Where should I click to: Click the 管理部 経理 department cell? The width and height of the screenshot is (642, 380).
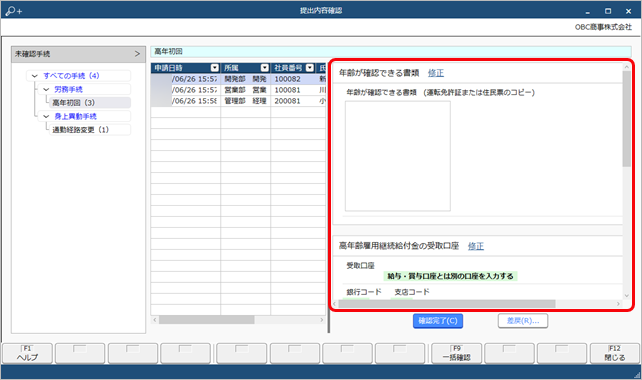tap(245, 101)
